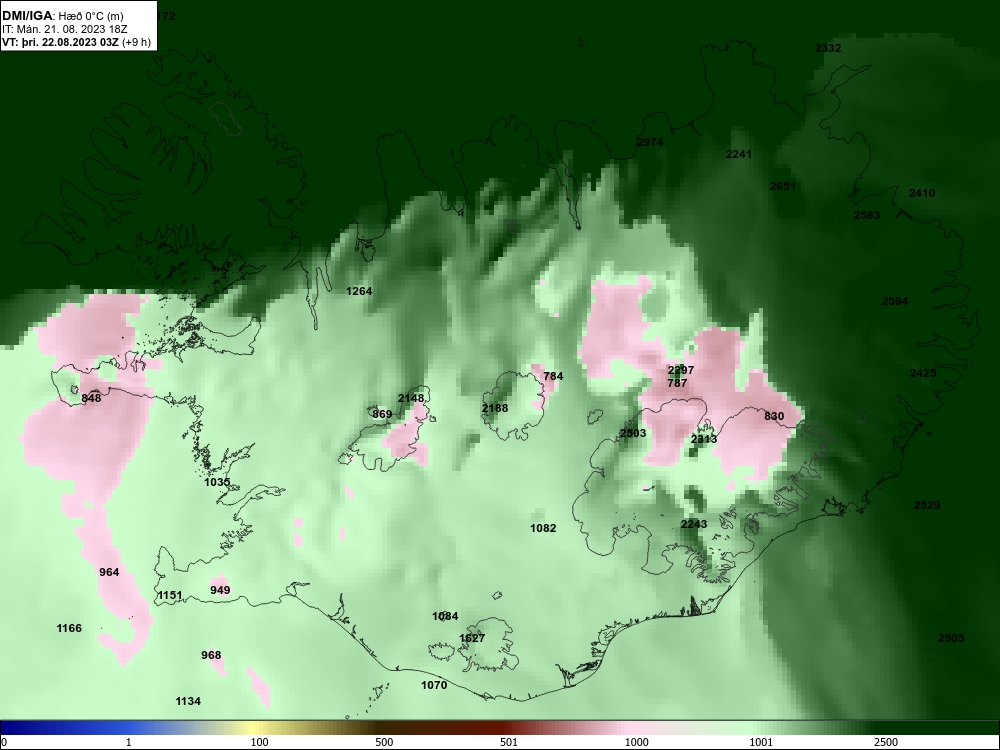Select the map value 1627
Screen dimensions: 1000x750
[x=472, y=638]
